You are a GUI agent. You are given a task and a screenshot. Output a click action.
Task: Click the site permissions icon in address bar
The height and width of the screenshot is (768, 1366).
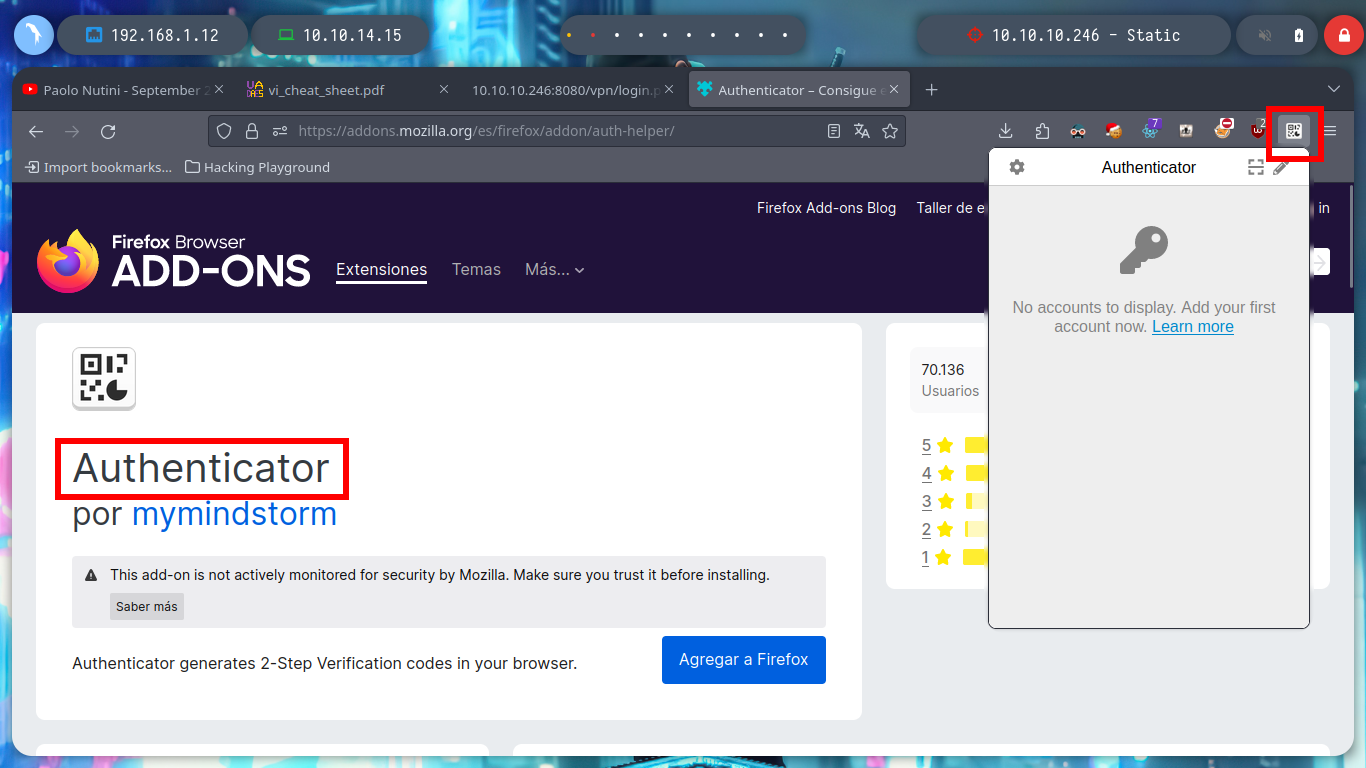280,131
